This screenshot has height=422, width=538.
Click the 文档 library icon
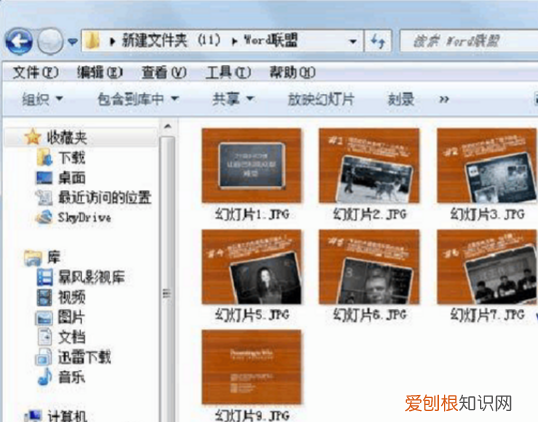pyautogui.click(x=45, y=337)
